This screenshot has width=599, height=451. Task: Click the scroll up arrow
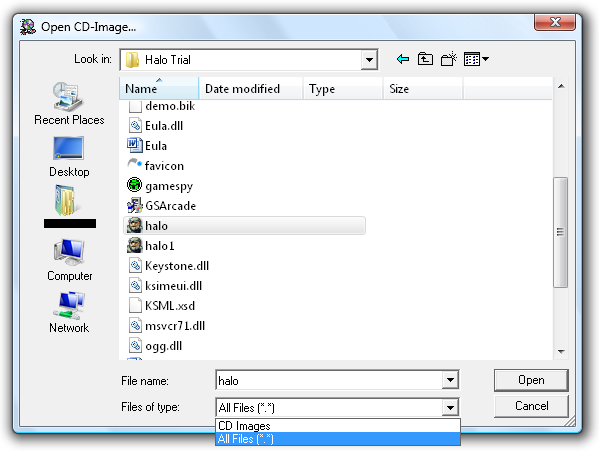561,86
